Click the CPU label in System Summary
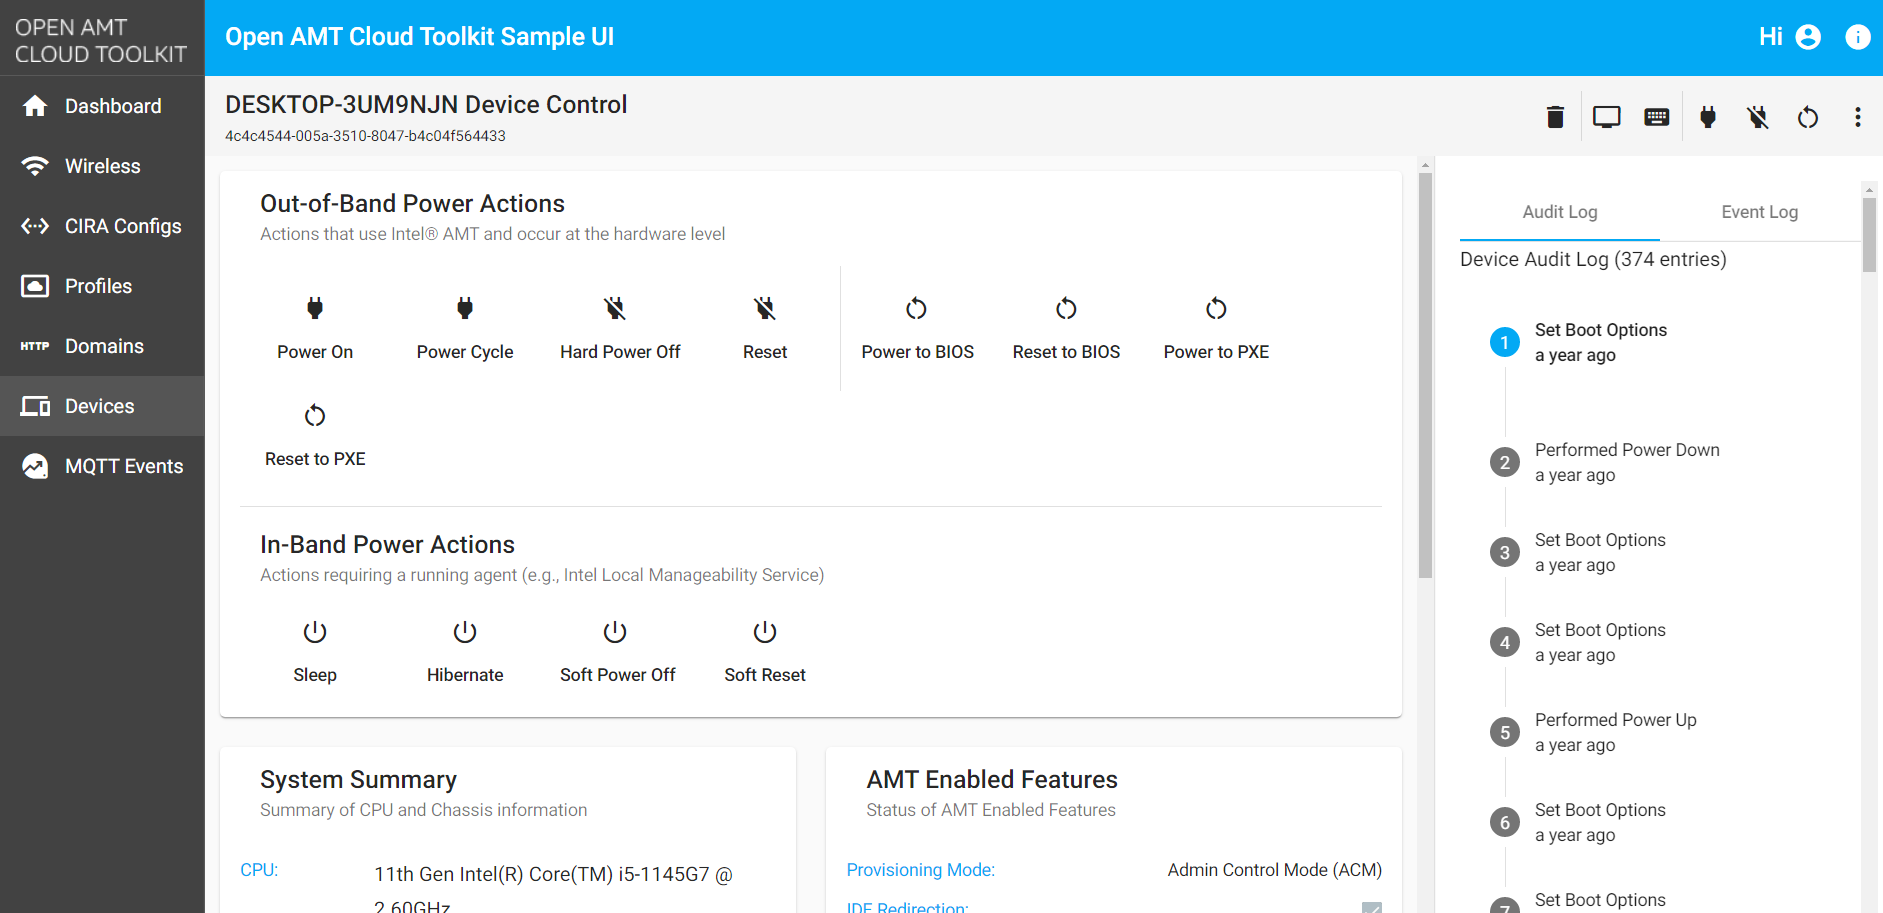Screen dimensions: 1883x913 (x=259, y=870)
